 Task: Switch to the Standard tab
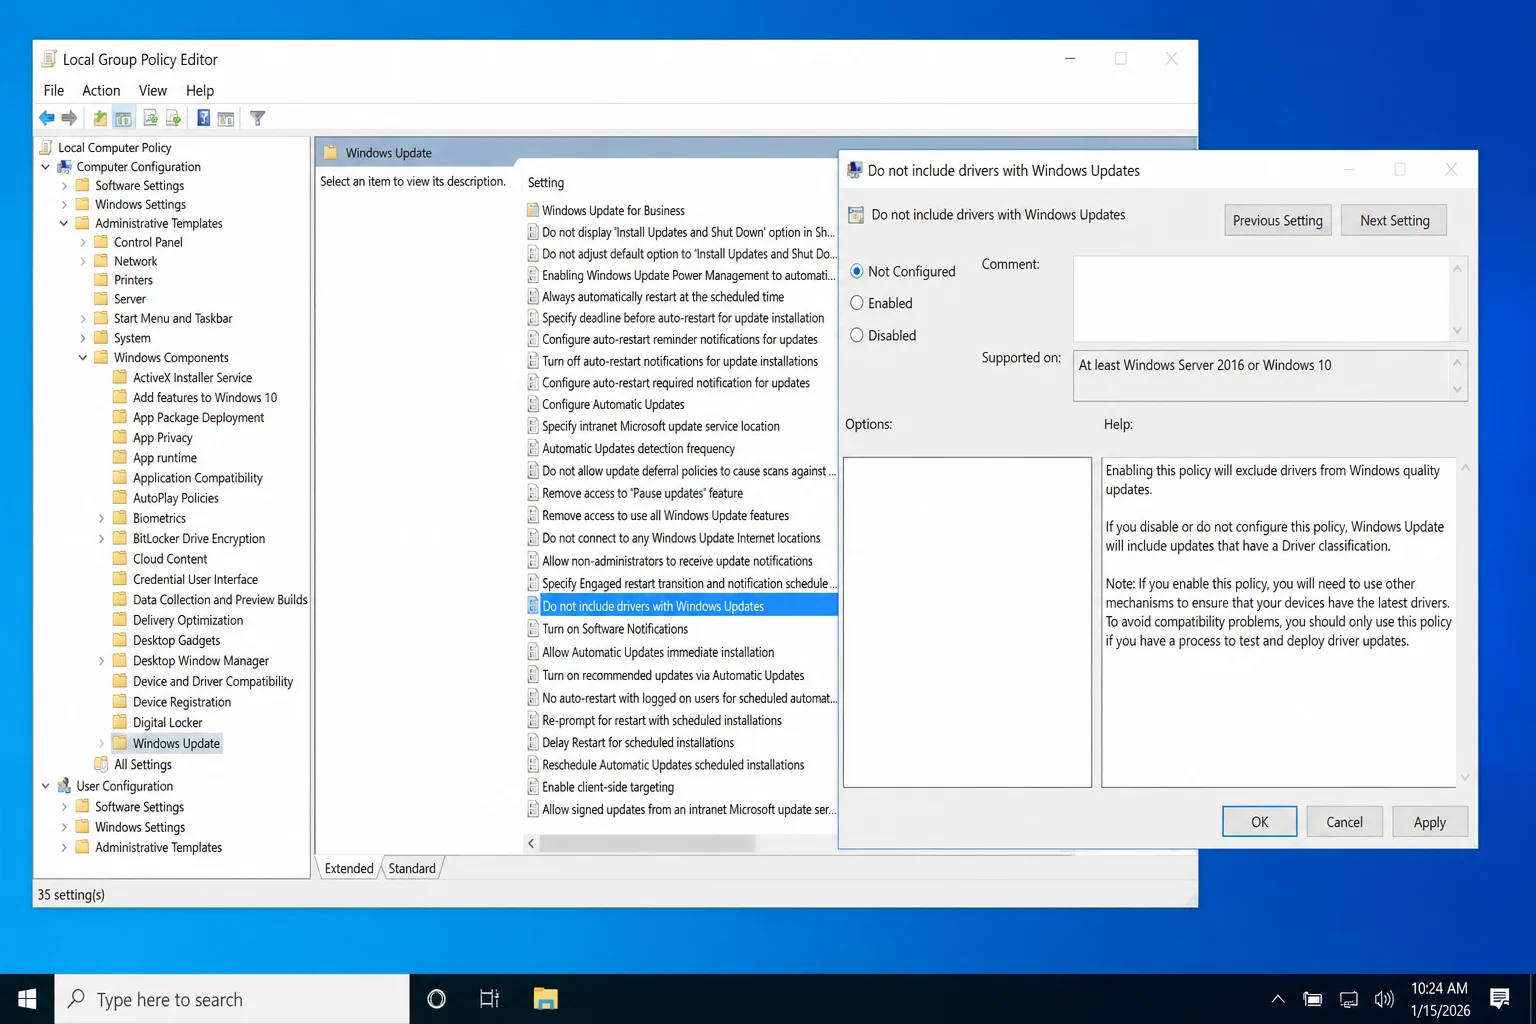click(412, 868)
